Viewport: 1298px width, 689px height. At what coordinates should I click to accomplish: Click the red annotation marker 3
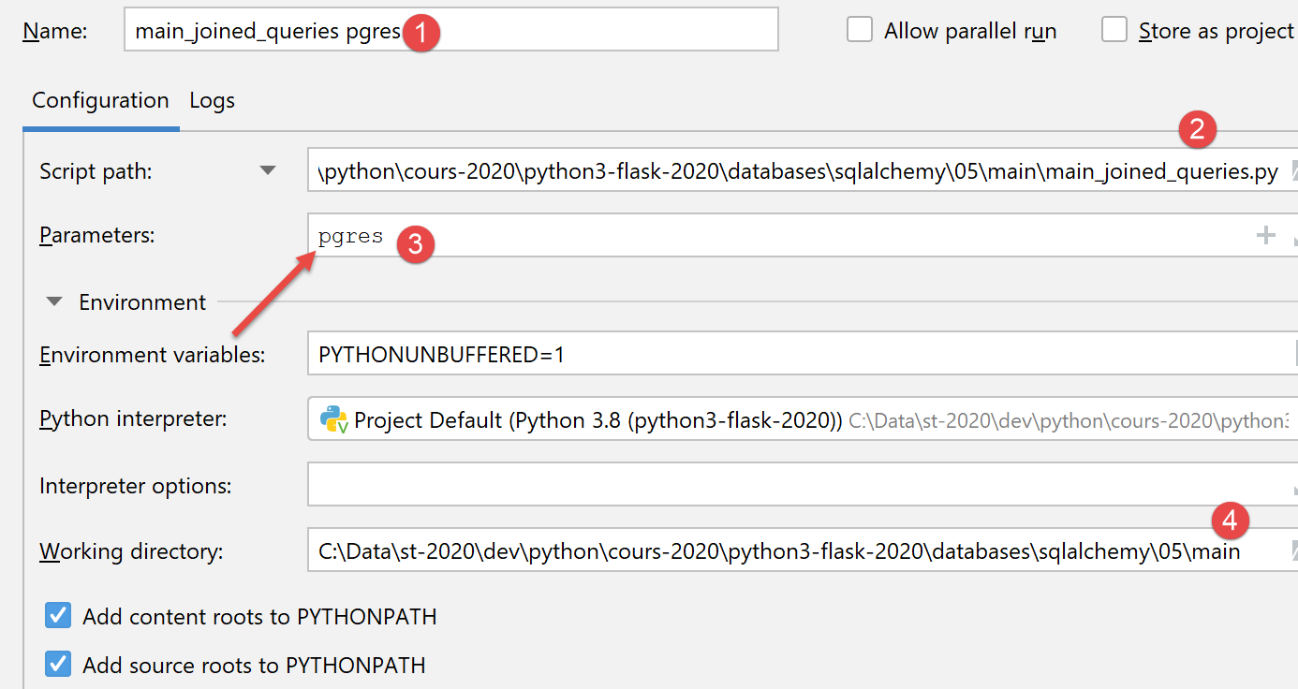(x=414, y=244)
